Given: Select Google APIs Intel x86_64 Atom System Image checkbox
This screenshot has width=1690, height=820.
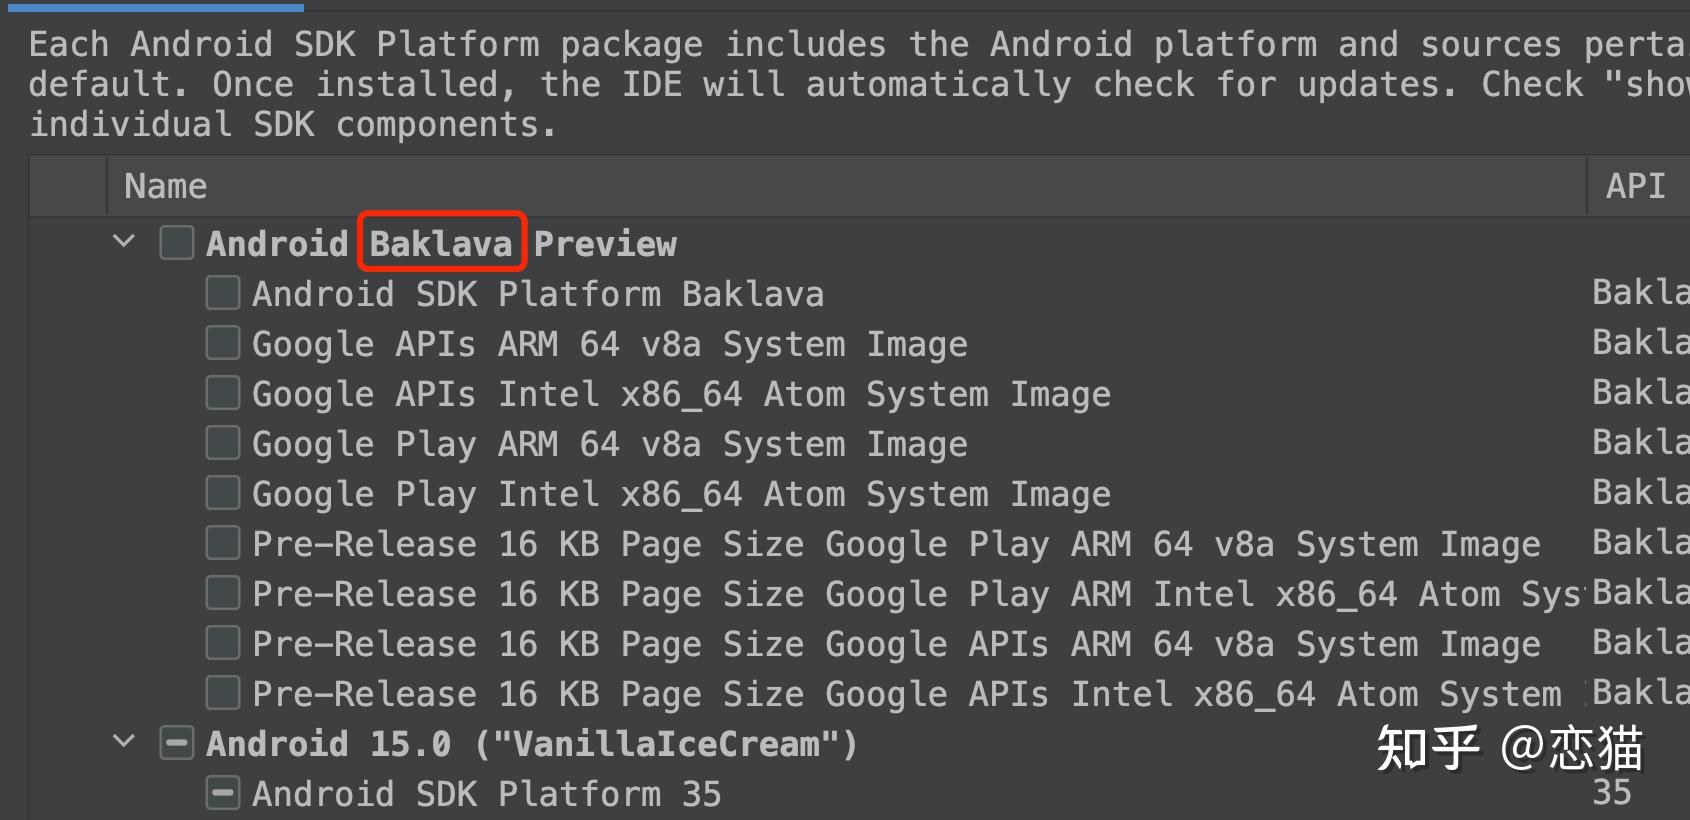Looking at the screenshot, I should click(x=222, y=393).
